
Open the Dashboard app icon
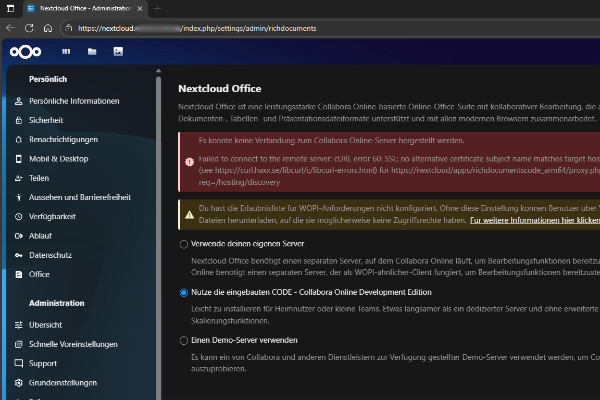click(x=66, y=51)
